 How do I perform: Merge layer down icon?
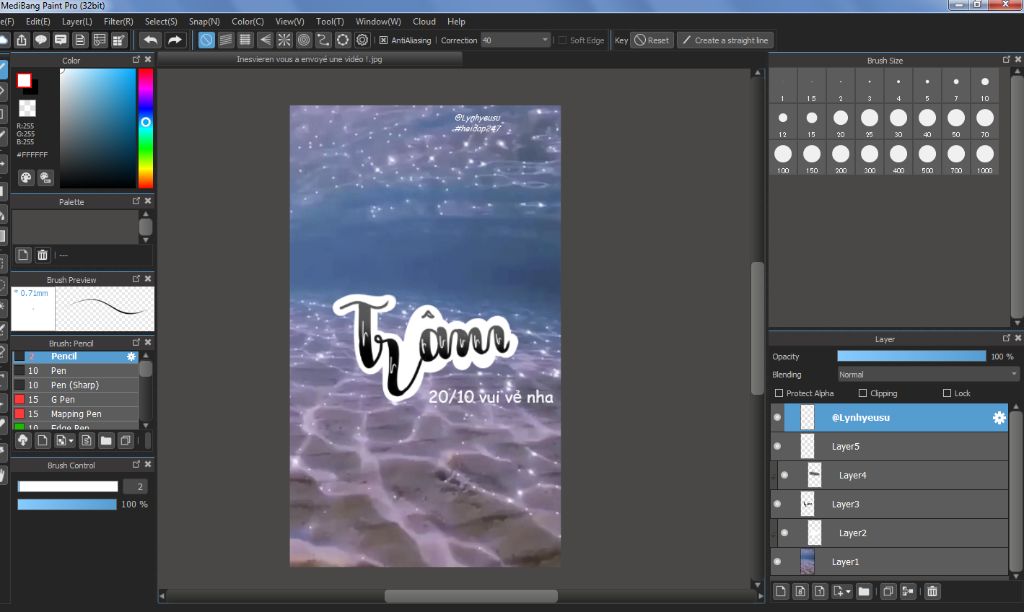pos(908,591)
